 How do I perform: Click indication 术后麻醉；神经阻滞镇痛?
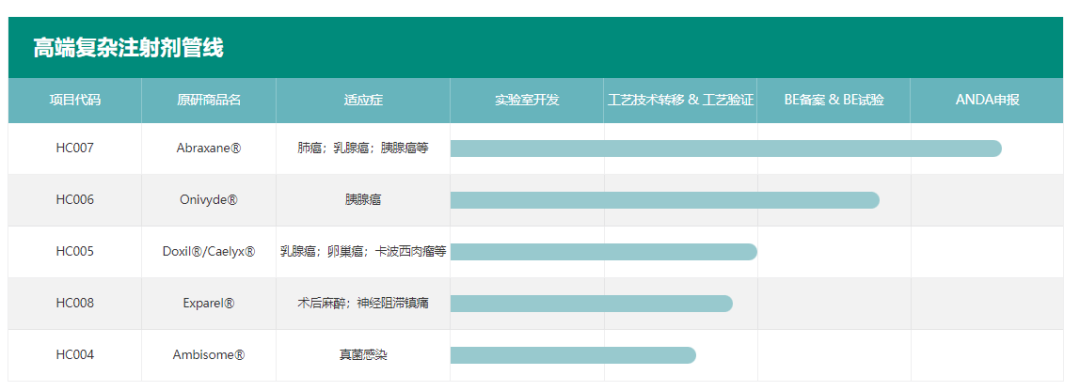363,303
